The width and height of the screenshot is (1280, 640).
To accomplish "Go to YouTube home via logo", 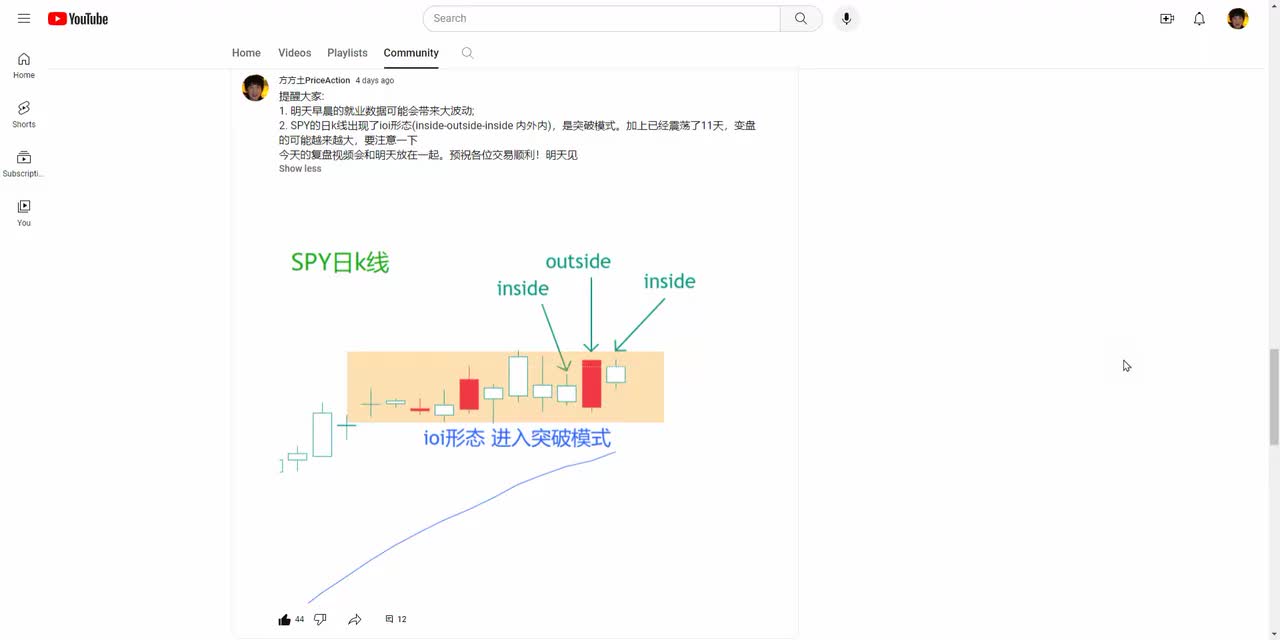I will [x=77, y=19].
